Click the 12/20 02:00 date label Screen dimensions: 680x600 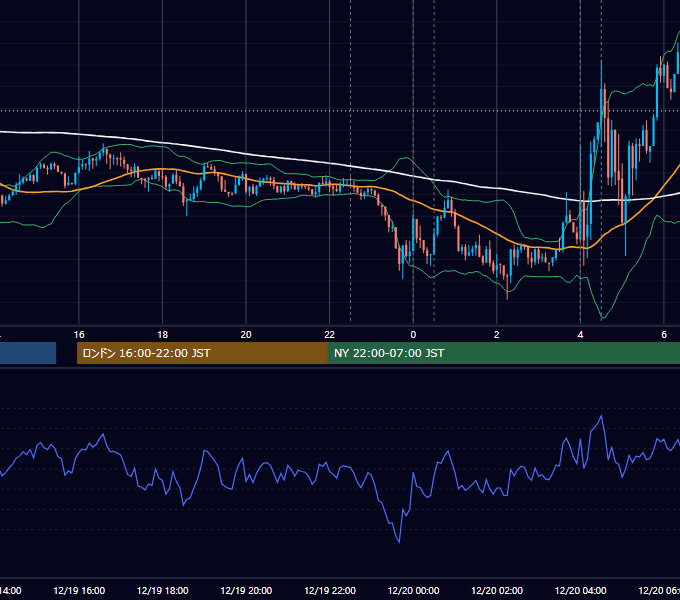tap(497, 590)
